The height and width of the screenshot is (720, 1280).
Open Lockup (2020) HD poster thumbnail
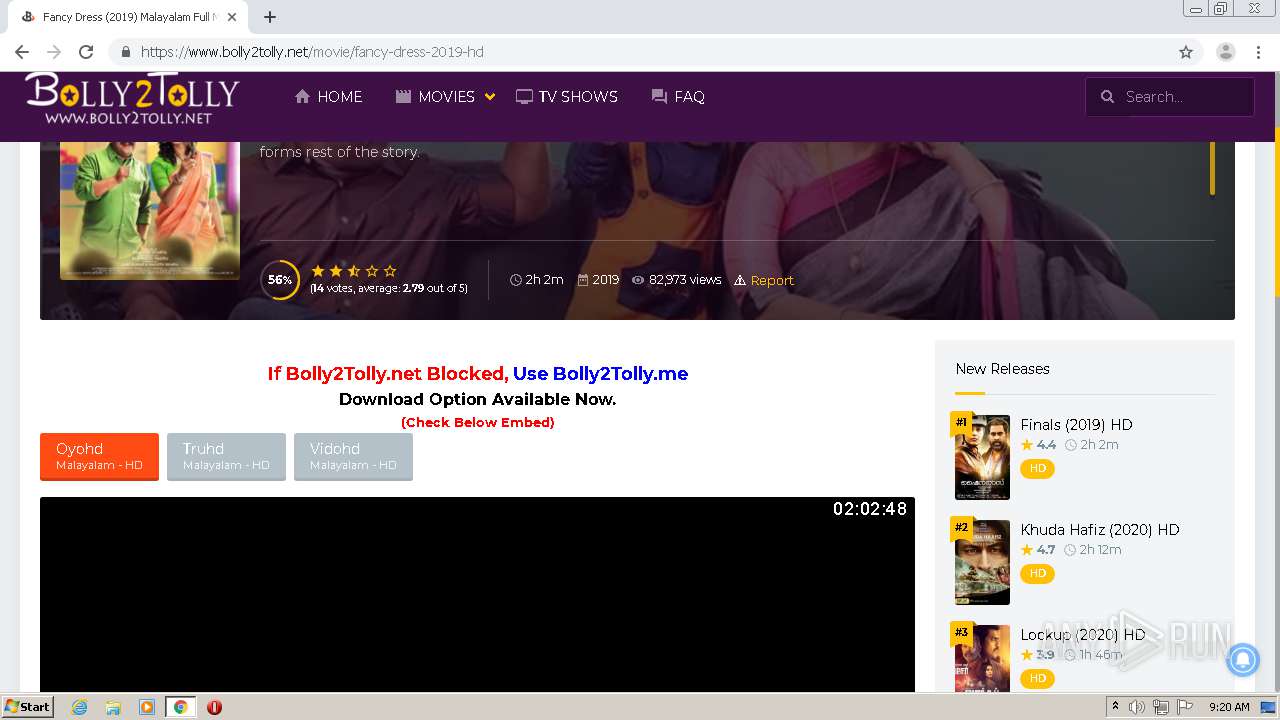tap(982, 658)
